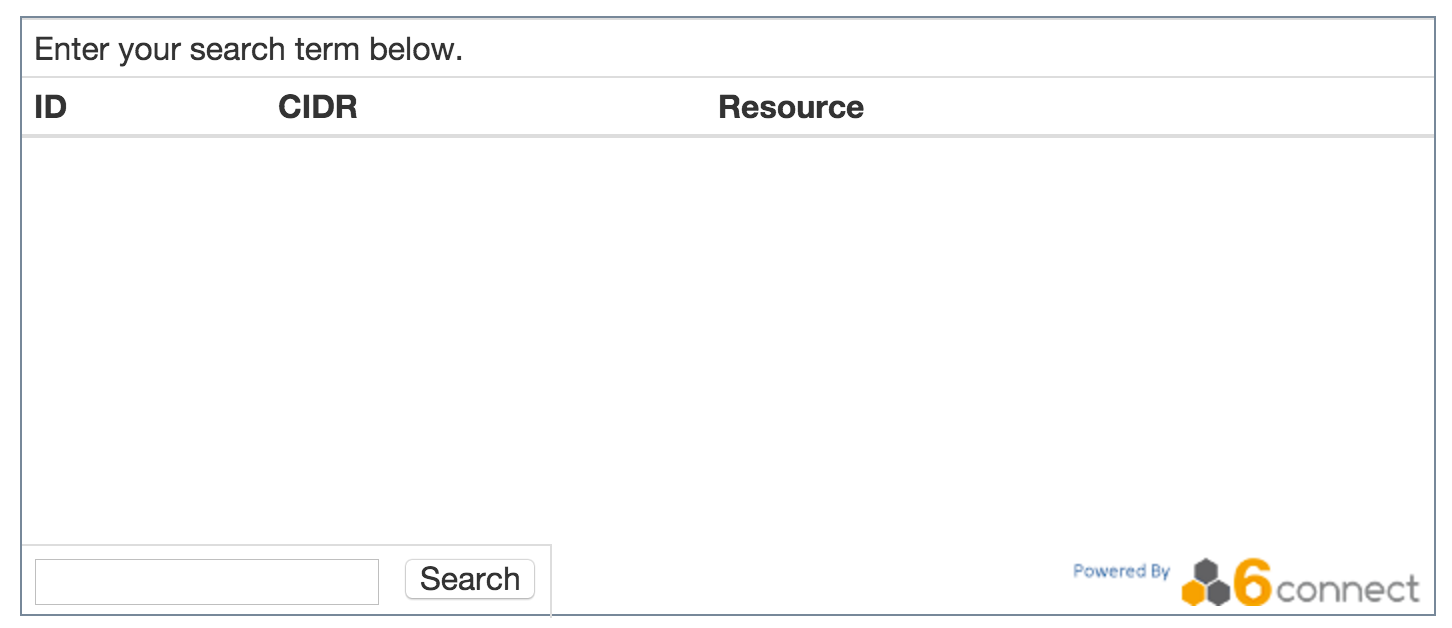
Task: Click the top gray hexagon logo icon
Action: (x=1206, y=571)
